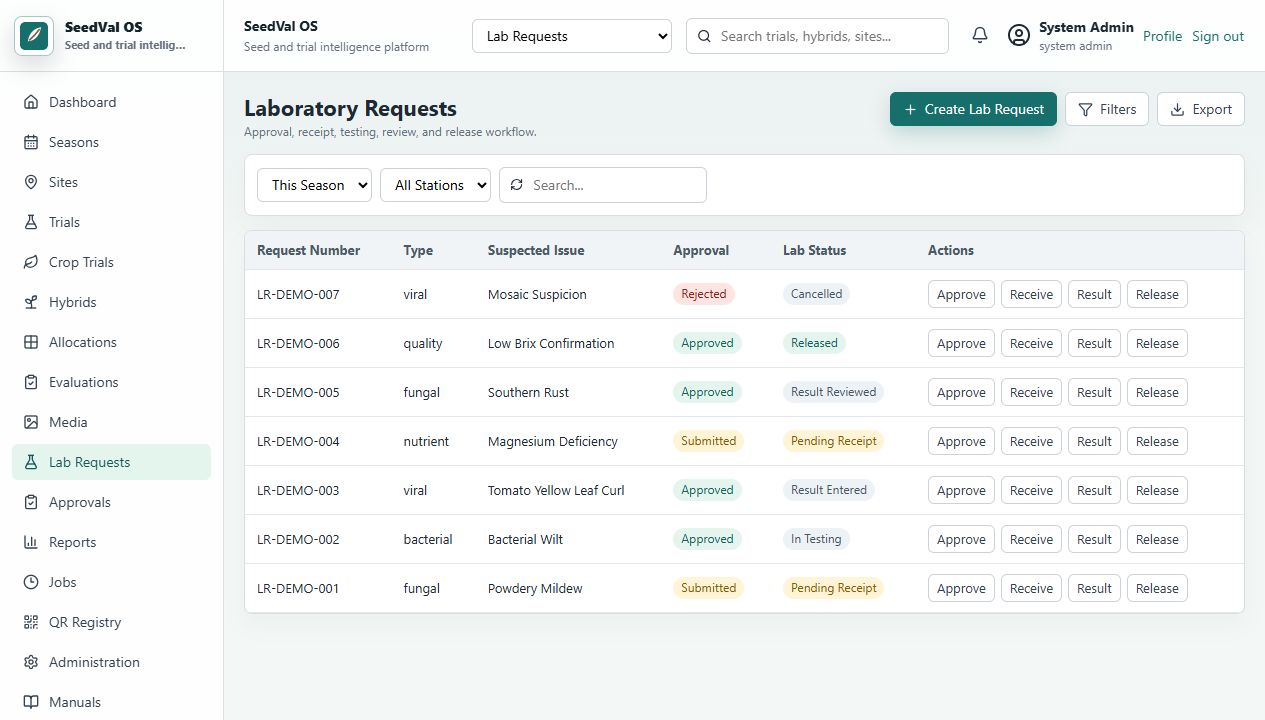Image resolution: width=1265 pixels, height=720 pixels.
Task: Open the All Stations dropdown
Action: point(435,185)
